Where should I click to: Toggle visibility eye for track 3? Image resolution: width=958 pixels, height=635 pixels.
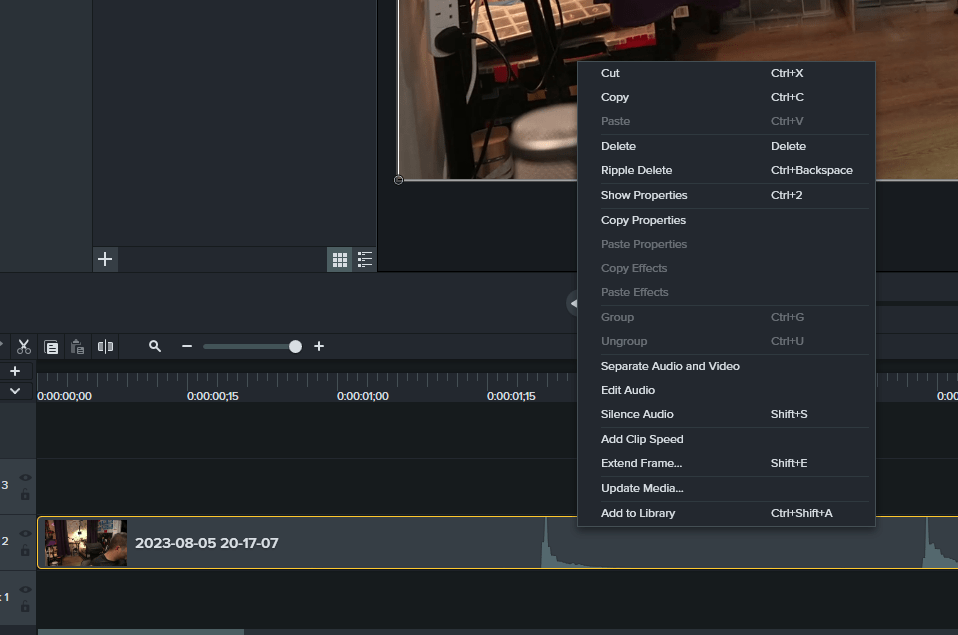click(x=25, y=477)
